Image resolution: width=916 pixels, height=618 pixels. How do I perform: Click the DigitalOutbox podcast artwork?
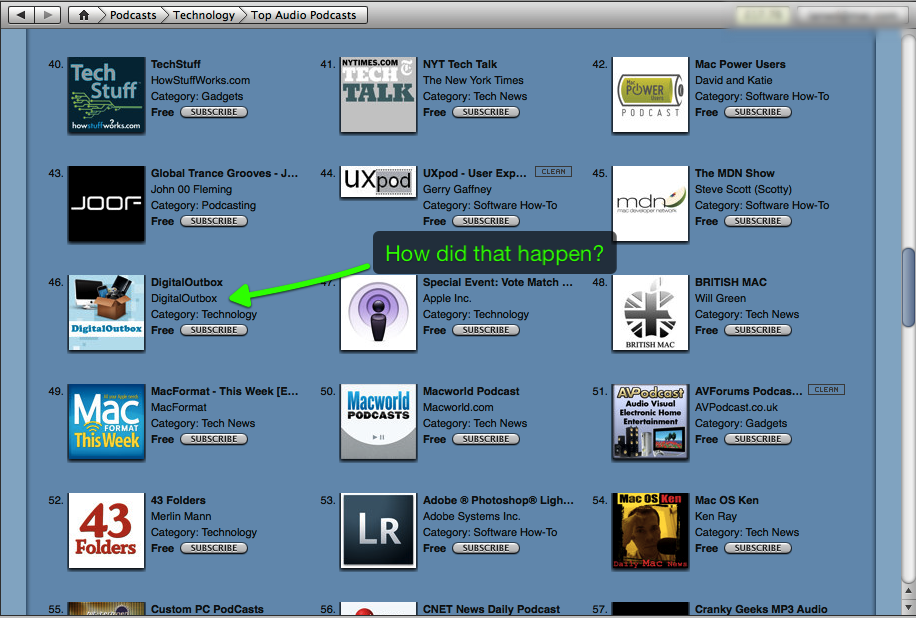point(106,313)
